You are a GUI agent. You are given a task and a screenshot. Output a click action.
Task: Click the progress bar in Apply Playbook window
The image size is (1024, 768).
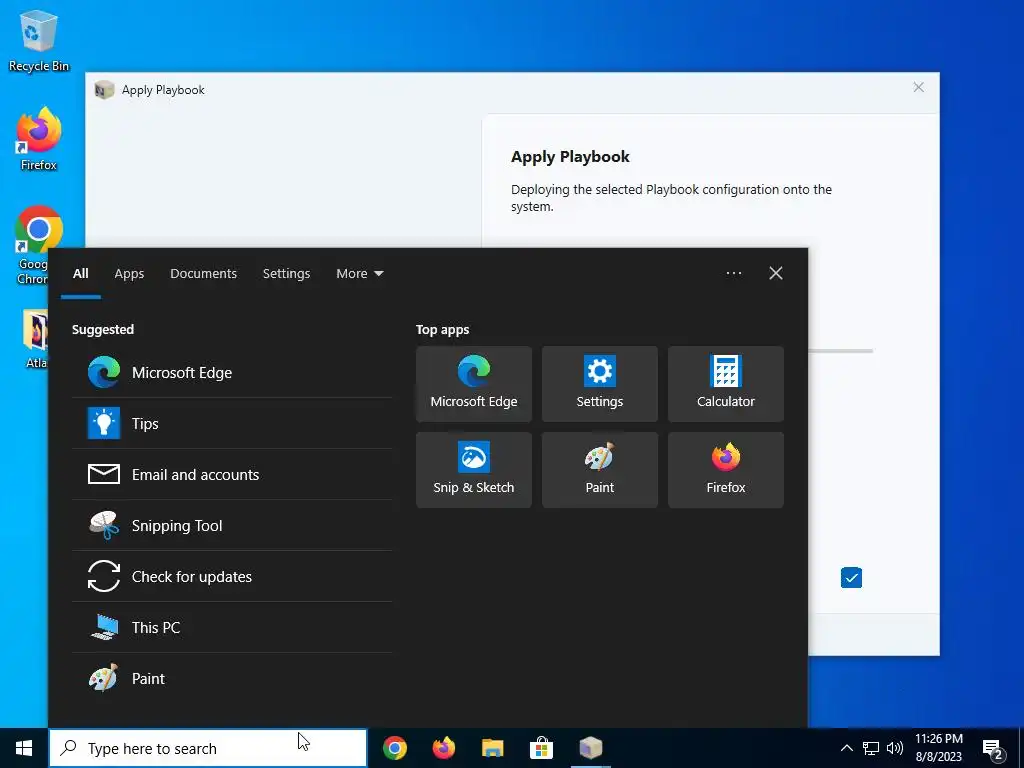(840, 351)
